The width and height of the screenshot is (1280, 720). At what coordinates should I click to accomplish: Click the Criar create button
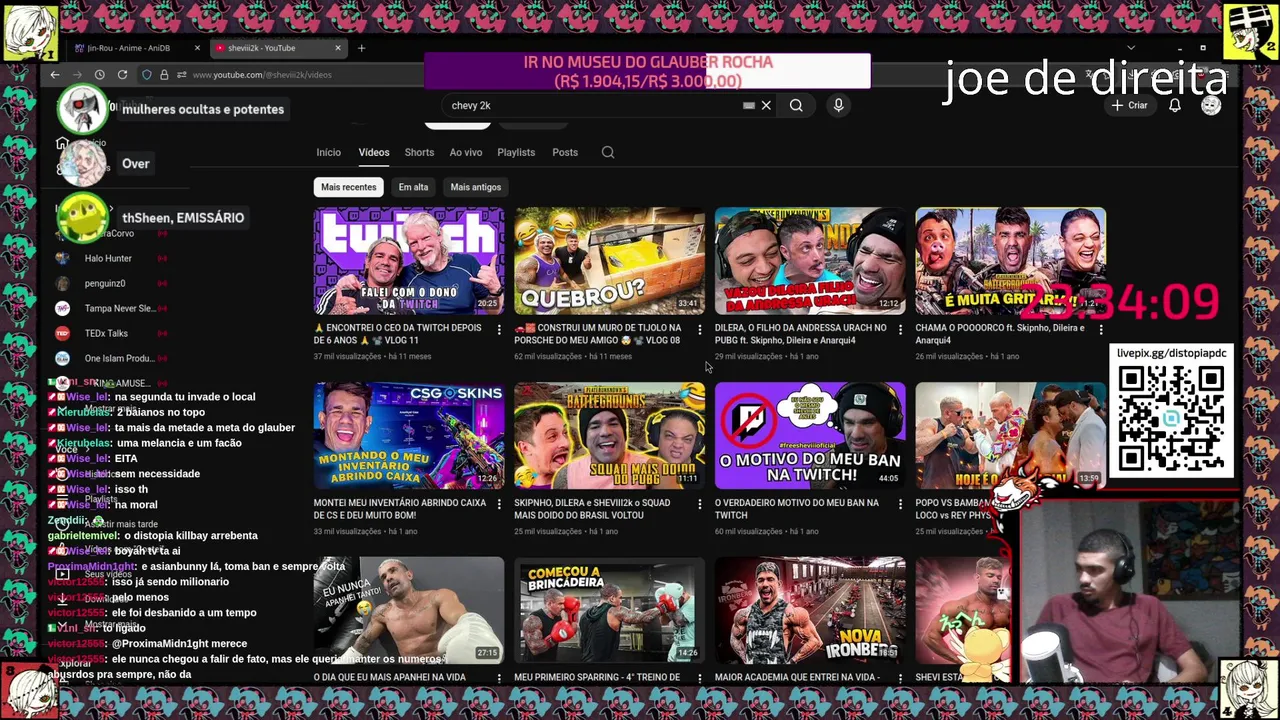click(x=1130, y=105)
